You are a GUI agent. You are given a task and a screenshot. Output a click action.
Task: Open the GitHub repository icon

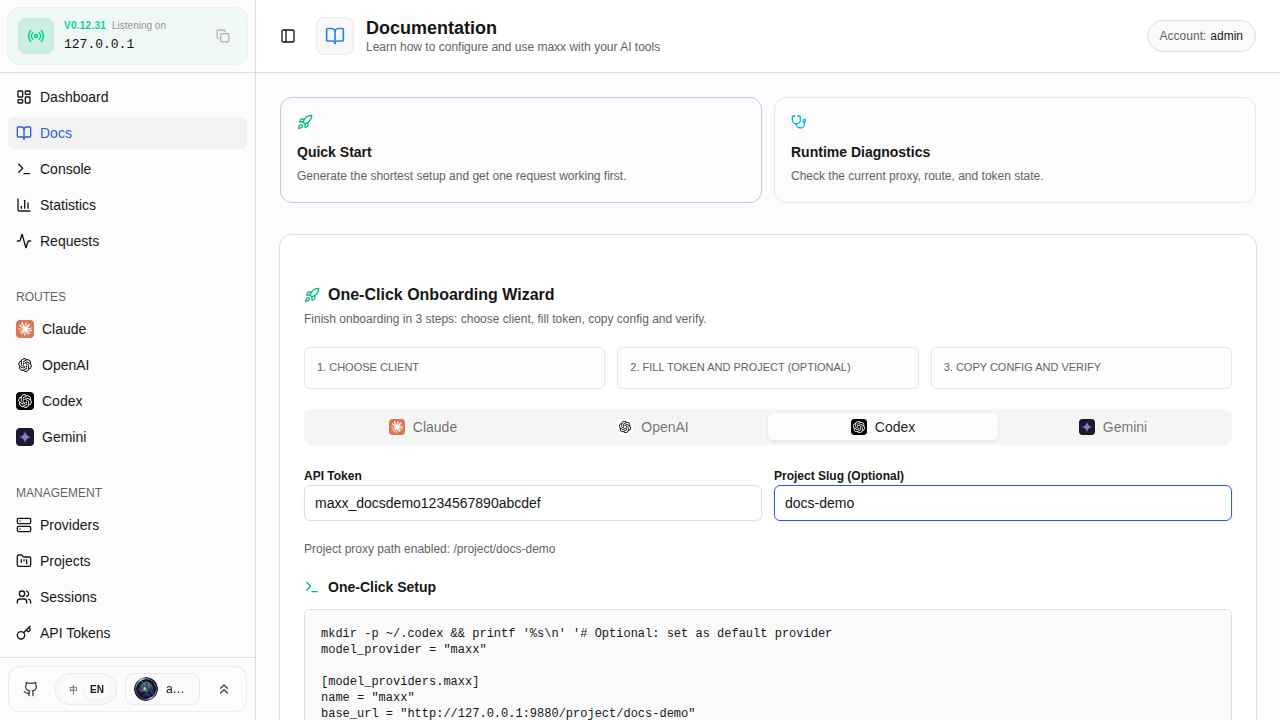(31, 689)
